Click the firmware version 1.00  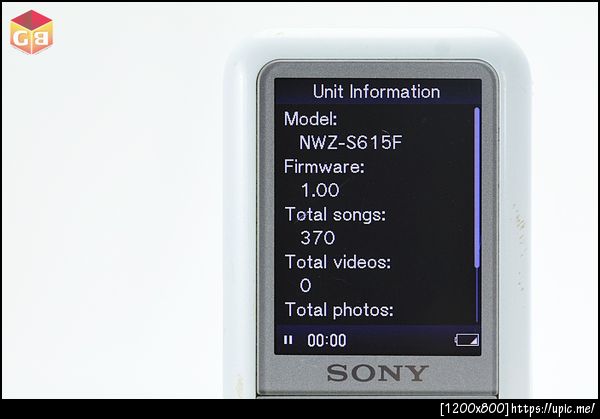click(320, 190)
